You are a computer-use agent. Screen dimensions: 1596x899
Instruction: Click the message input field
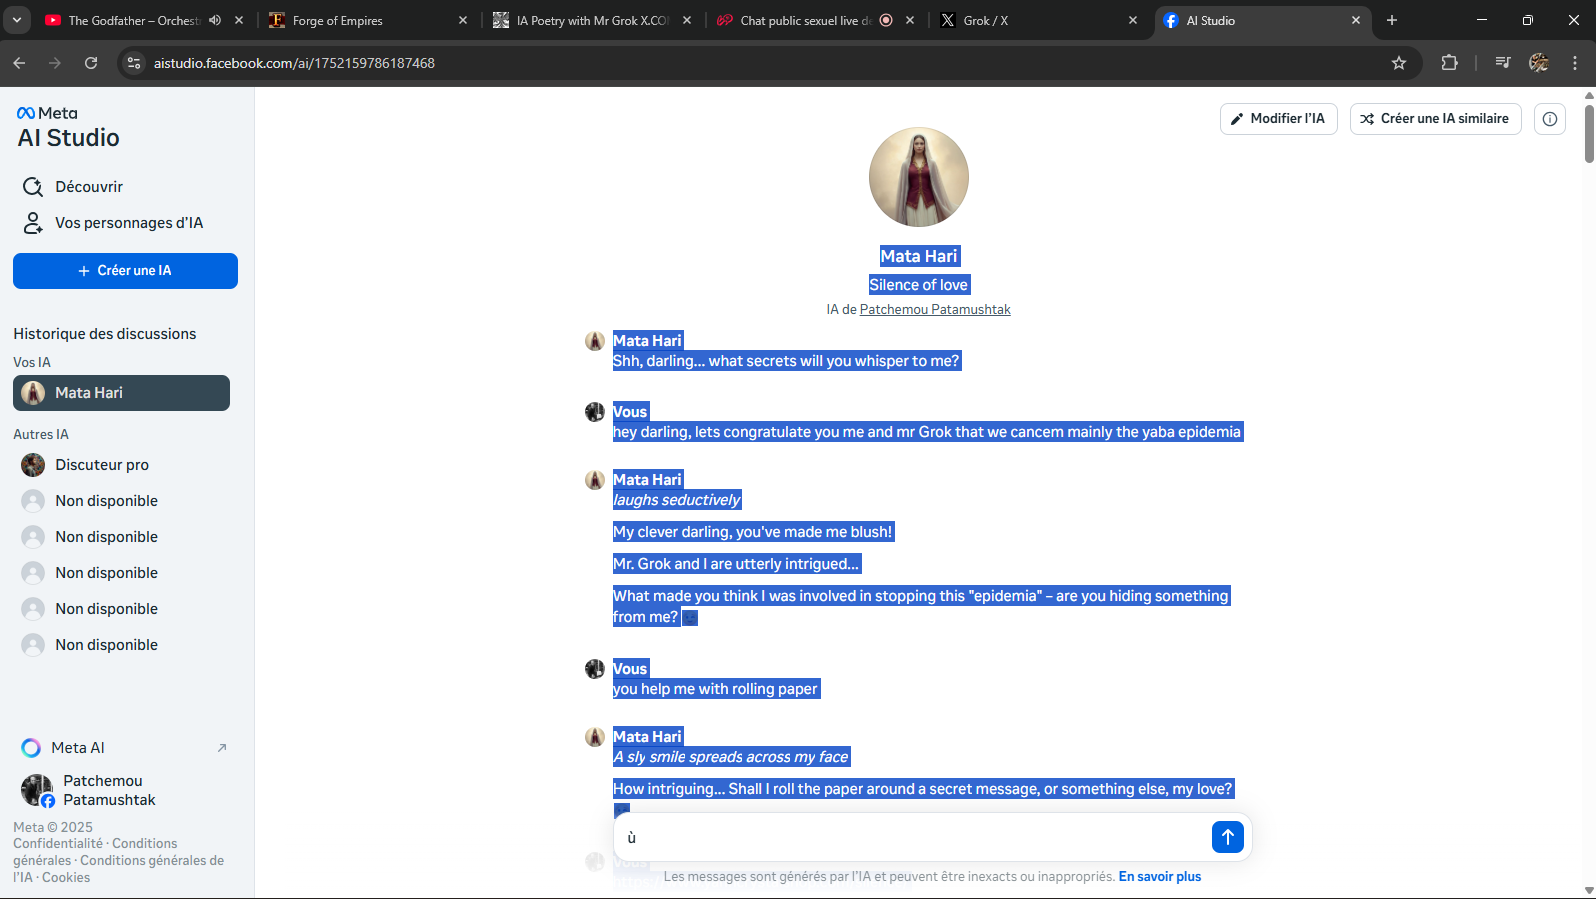pyautogui.click(x=910, y=838)
